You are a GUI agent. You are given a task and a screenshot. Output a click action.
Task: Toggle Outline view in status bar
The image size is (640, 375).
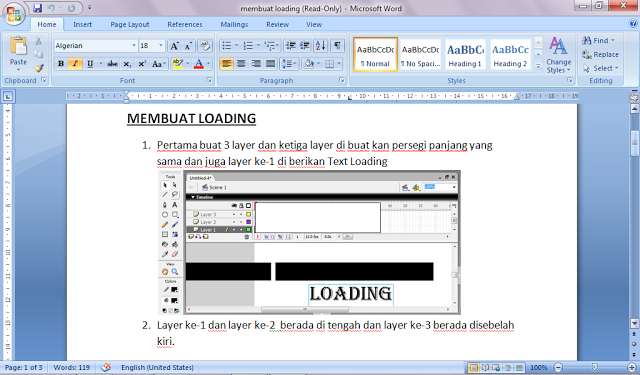(507, 368)
